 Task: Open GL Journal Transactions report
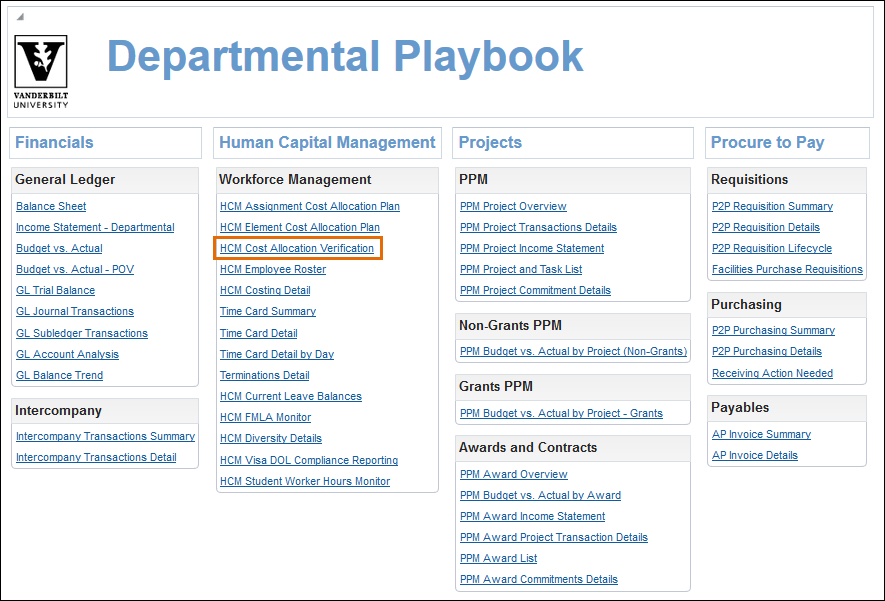pyautogui.click(x=75, y=311)
